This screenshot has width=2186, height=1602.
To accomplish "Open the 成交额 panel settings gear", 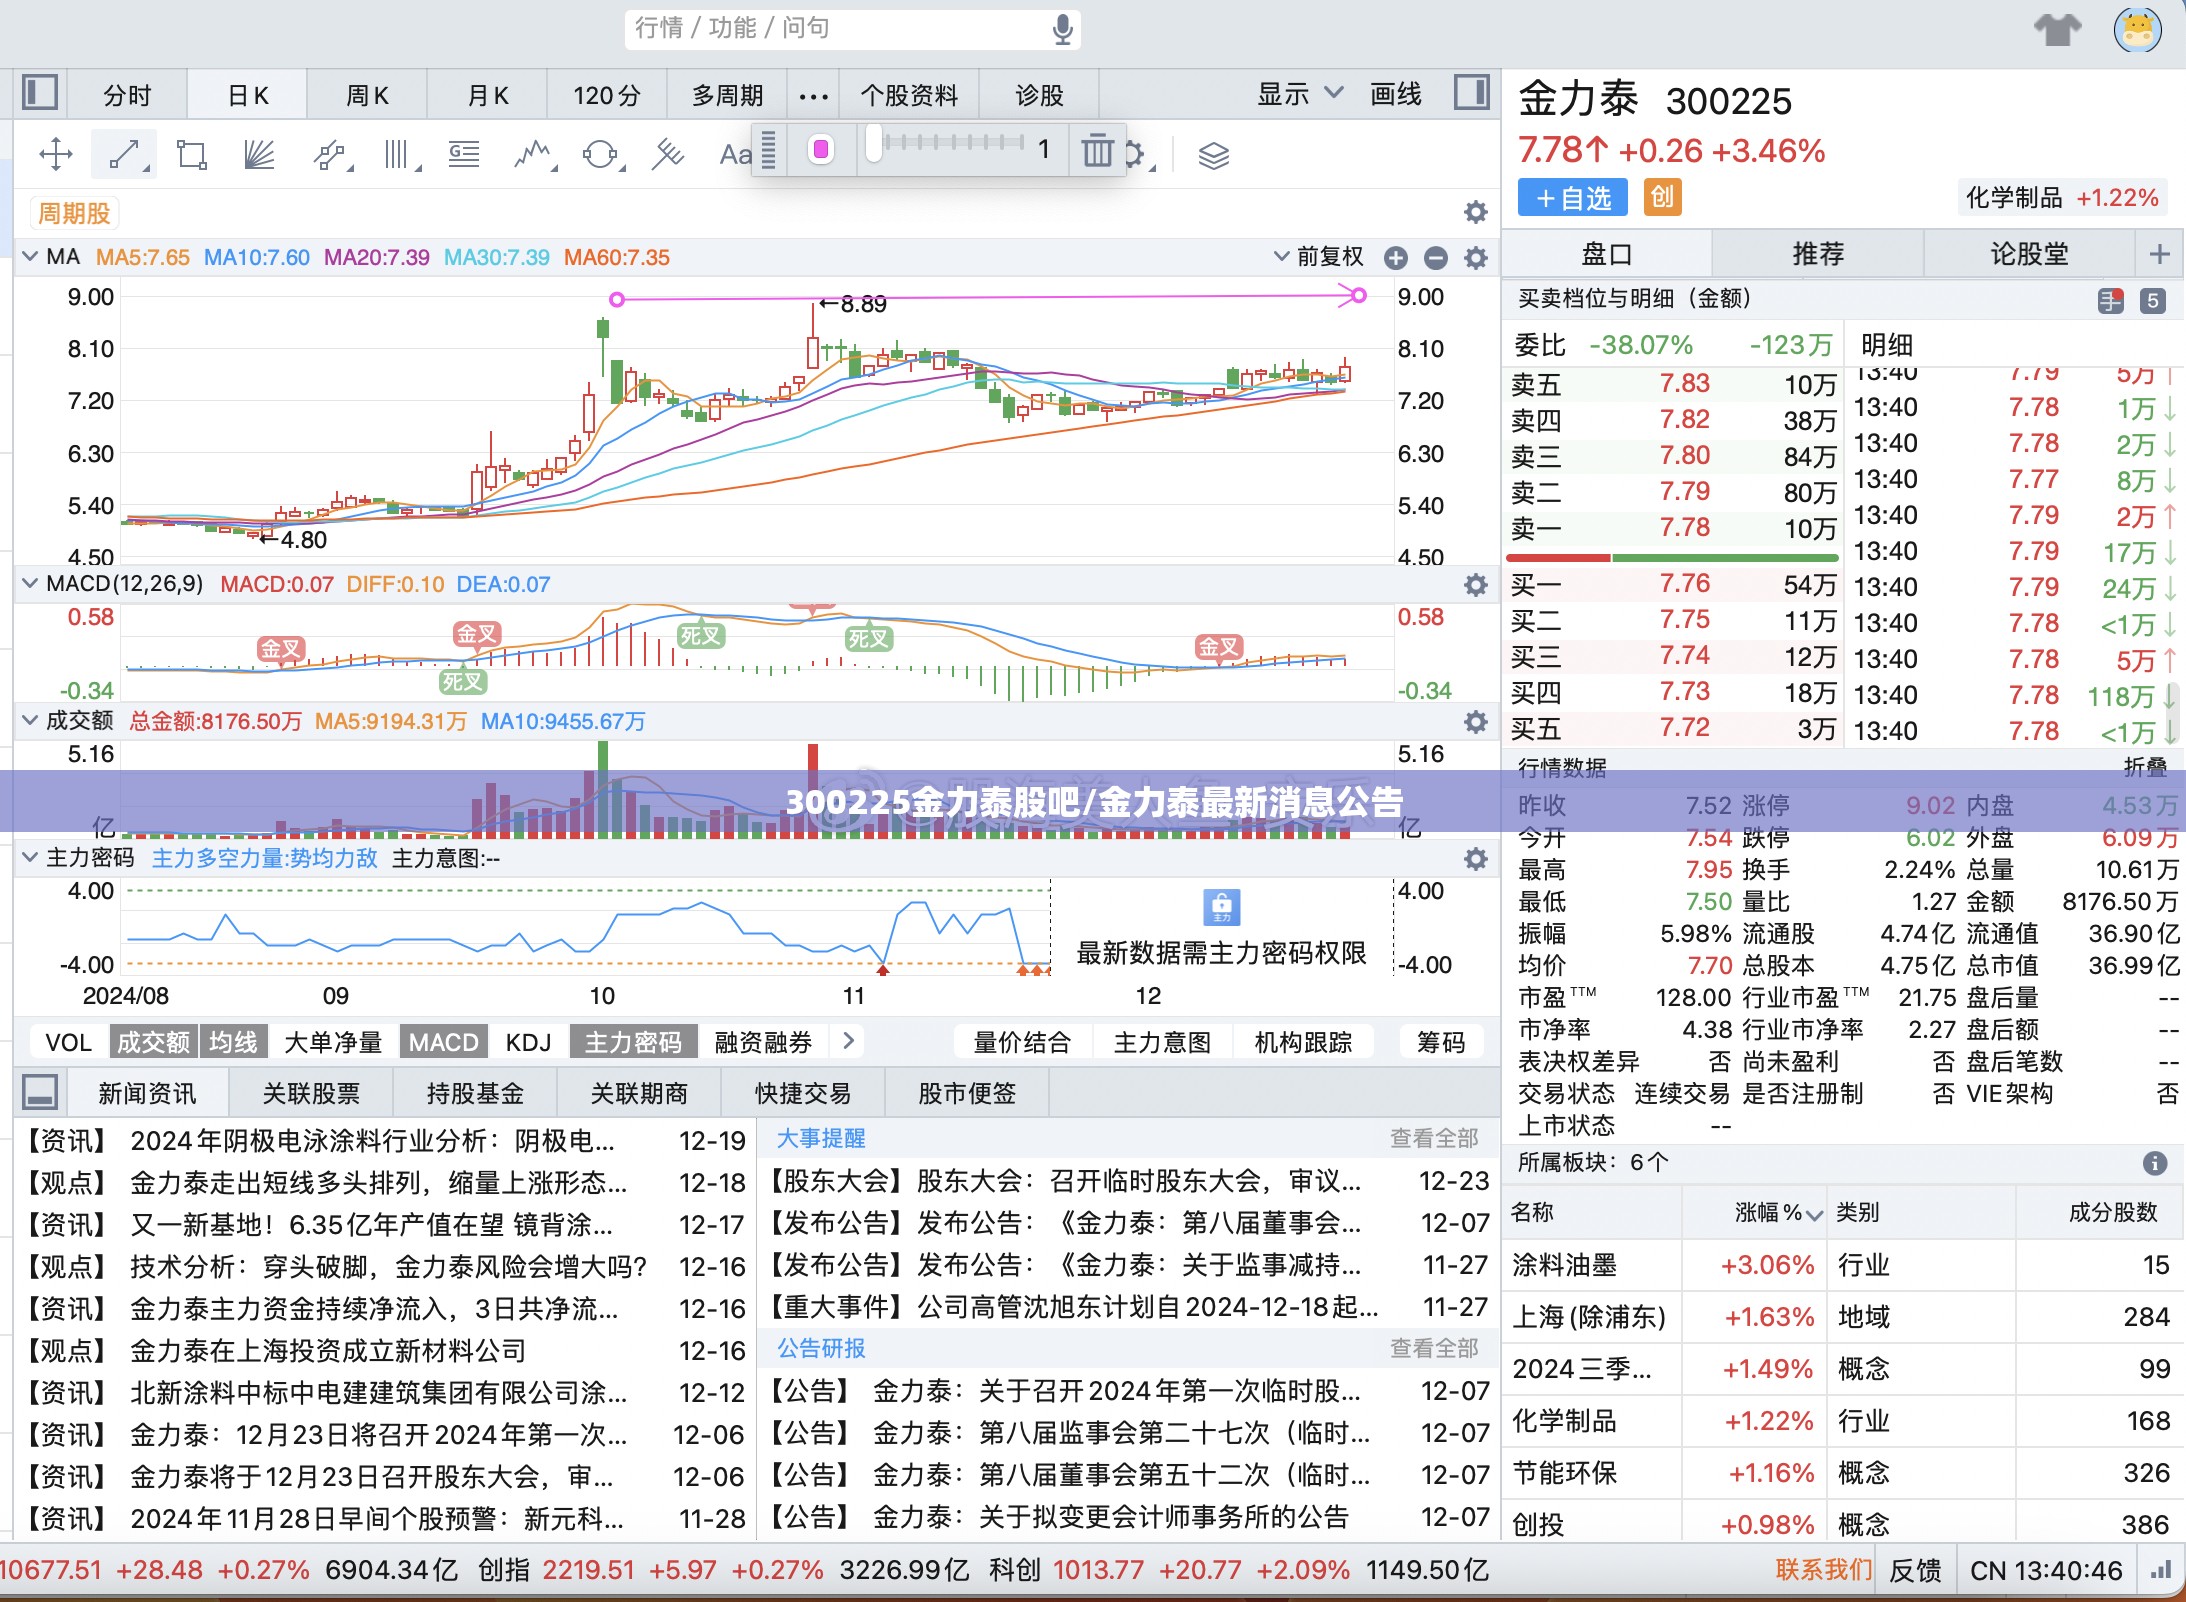I will 1476,722.
